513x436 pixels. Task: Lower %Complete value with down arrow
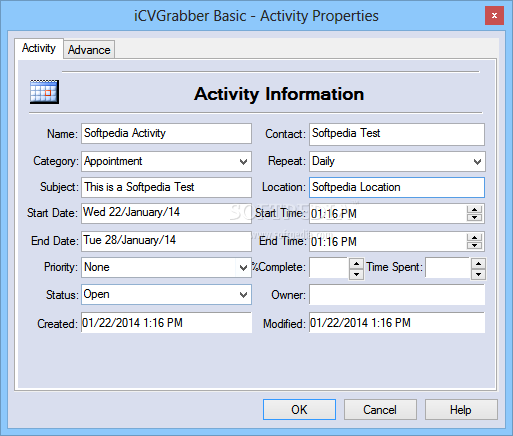[356, 274]
